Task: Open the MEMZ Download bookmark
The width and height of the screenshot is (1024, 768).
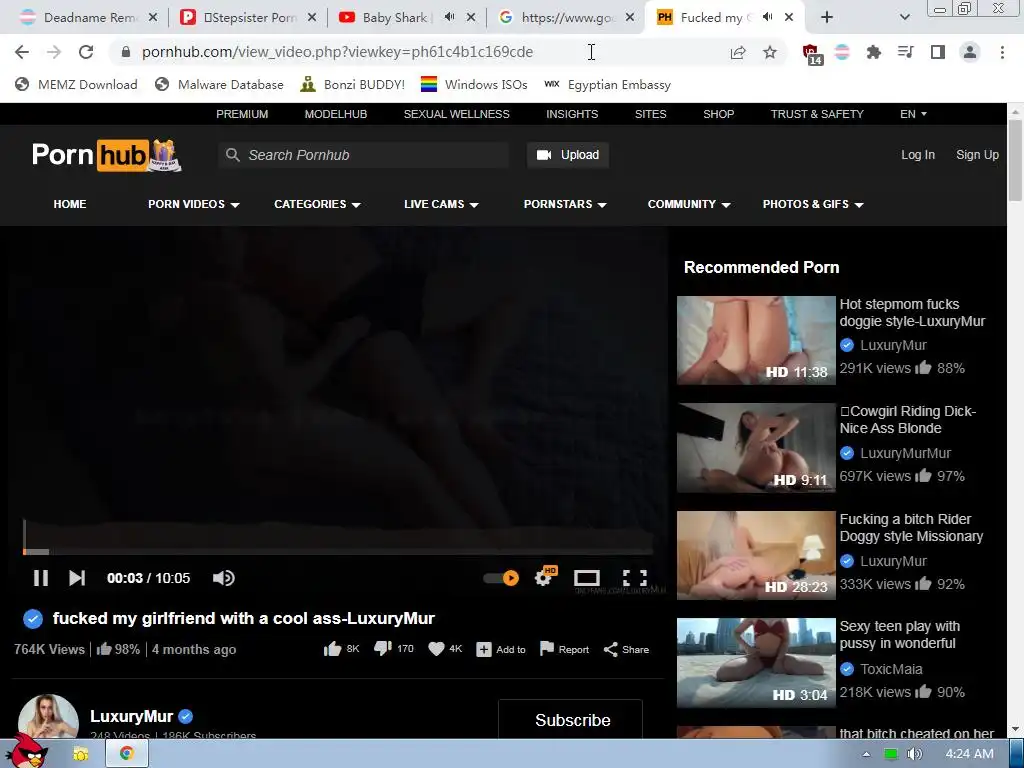Action: click(76, 85)
